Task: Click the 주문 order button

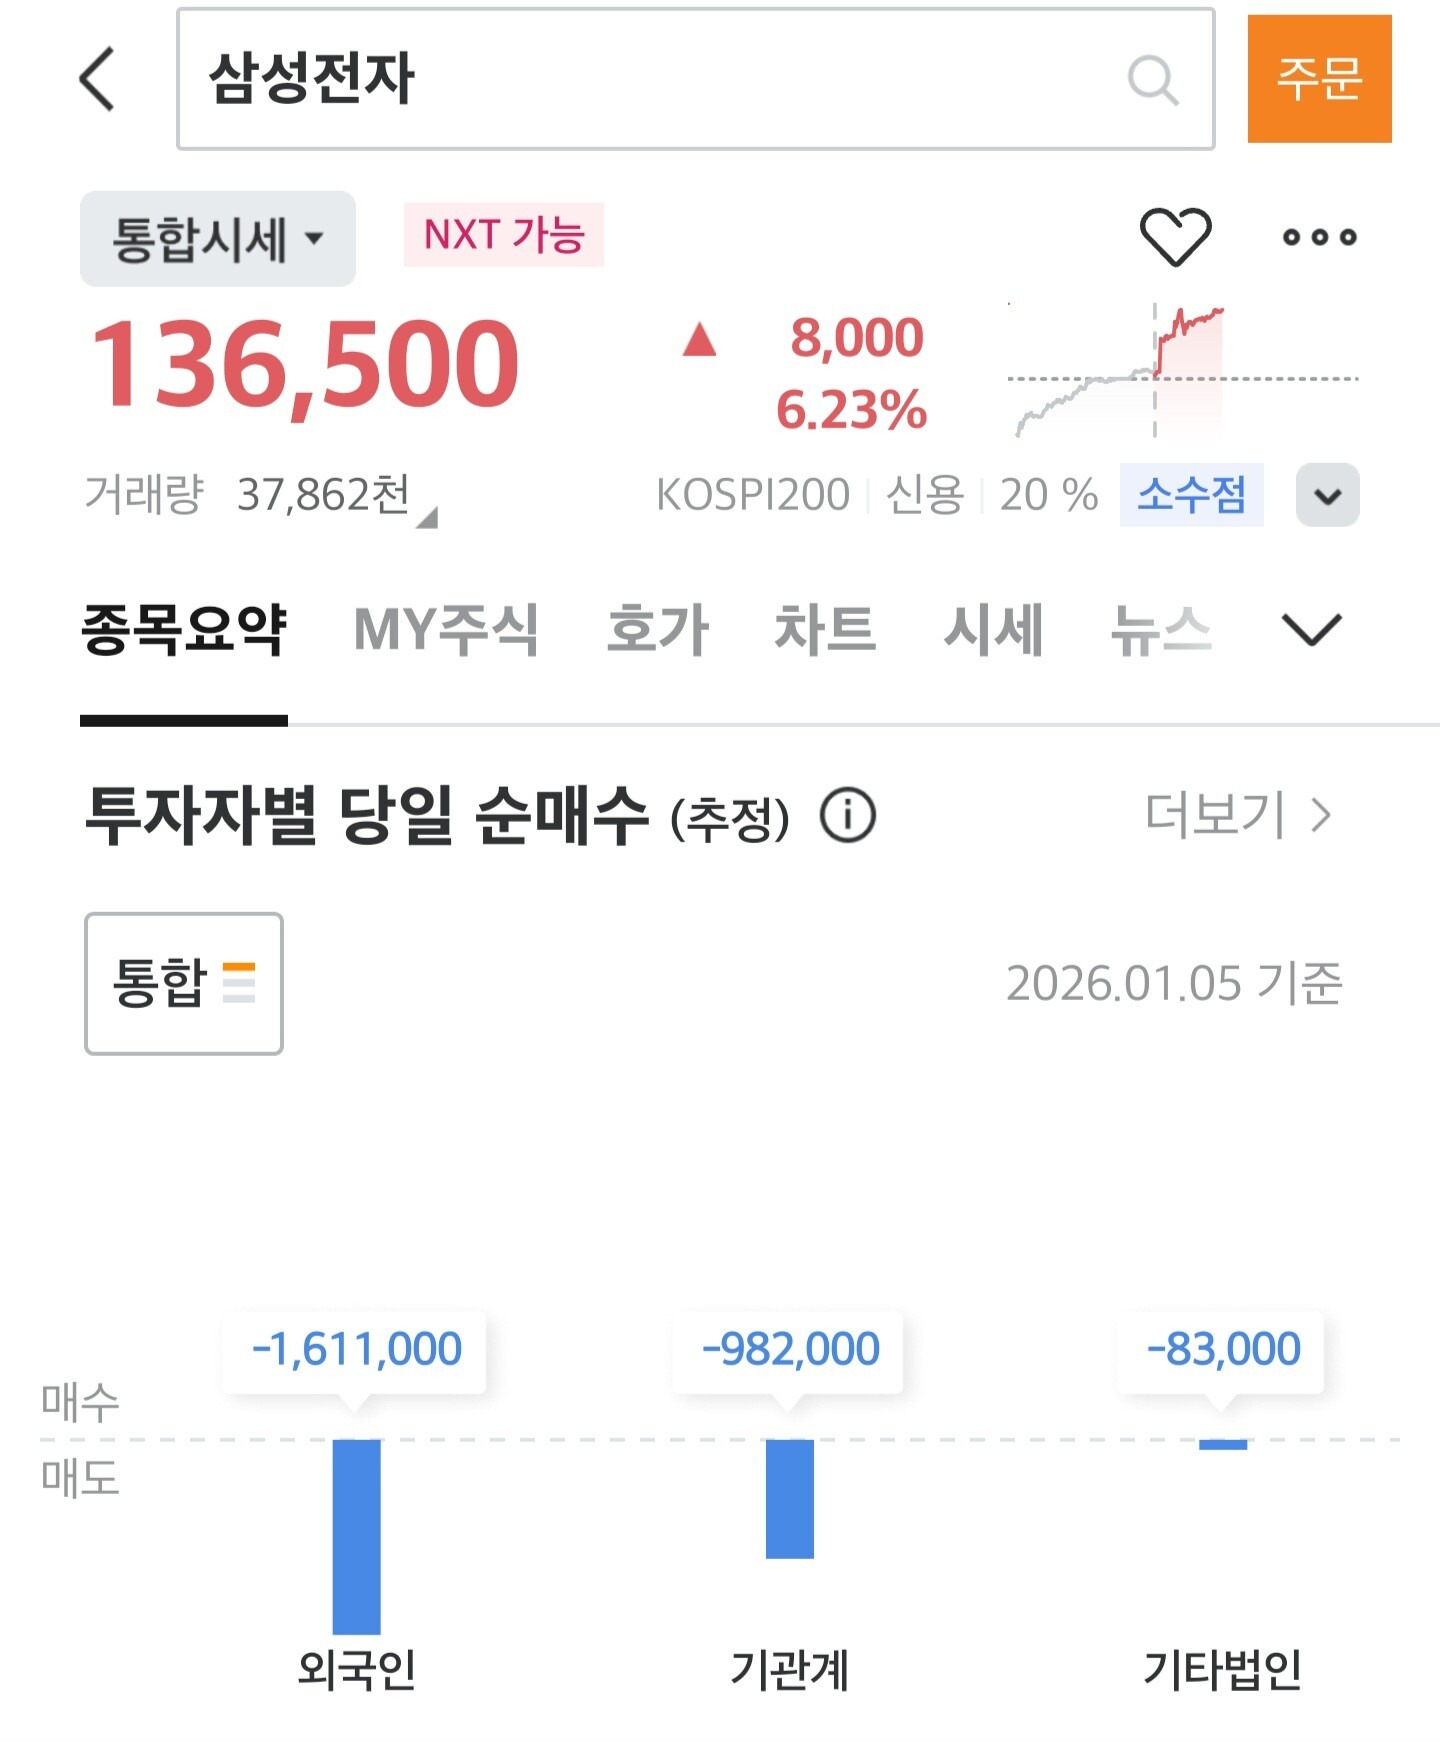Action: [1319, 79]
